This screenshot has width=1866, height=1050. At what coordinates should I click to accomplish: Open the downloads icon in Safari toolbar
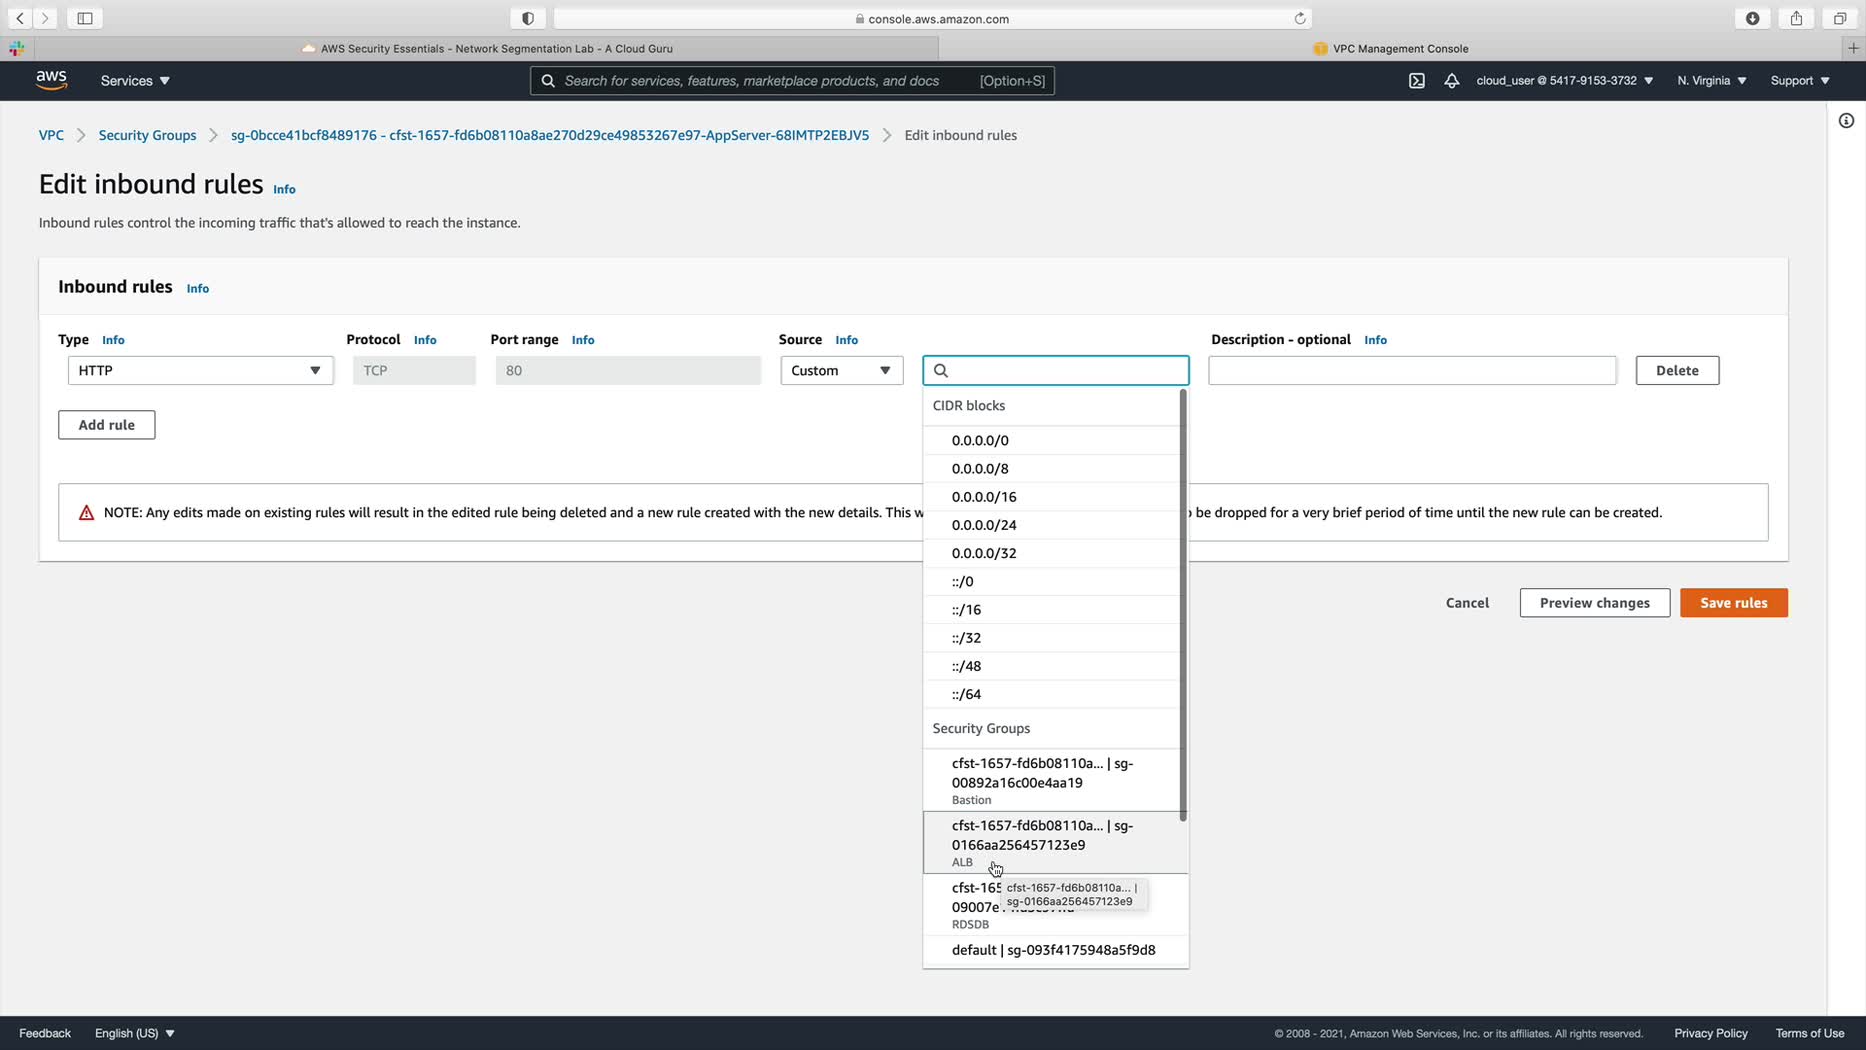[x=1752, y=18]
